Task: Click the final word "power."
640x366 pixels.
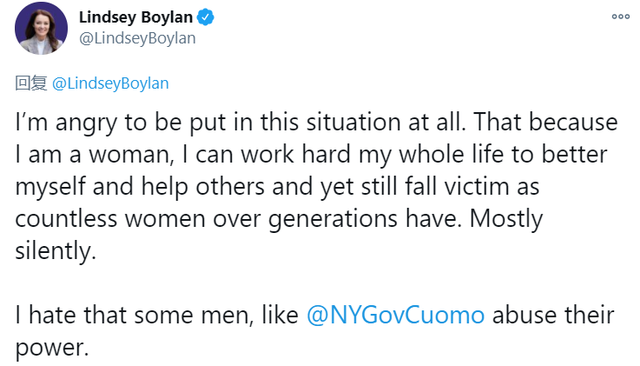Action: (x=52, y=348)
